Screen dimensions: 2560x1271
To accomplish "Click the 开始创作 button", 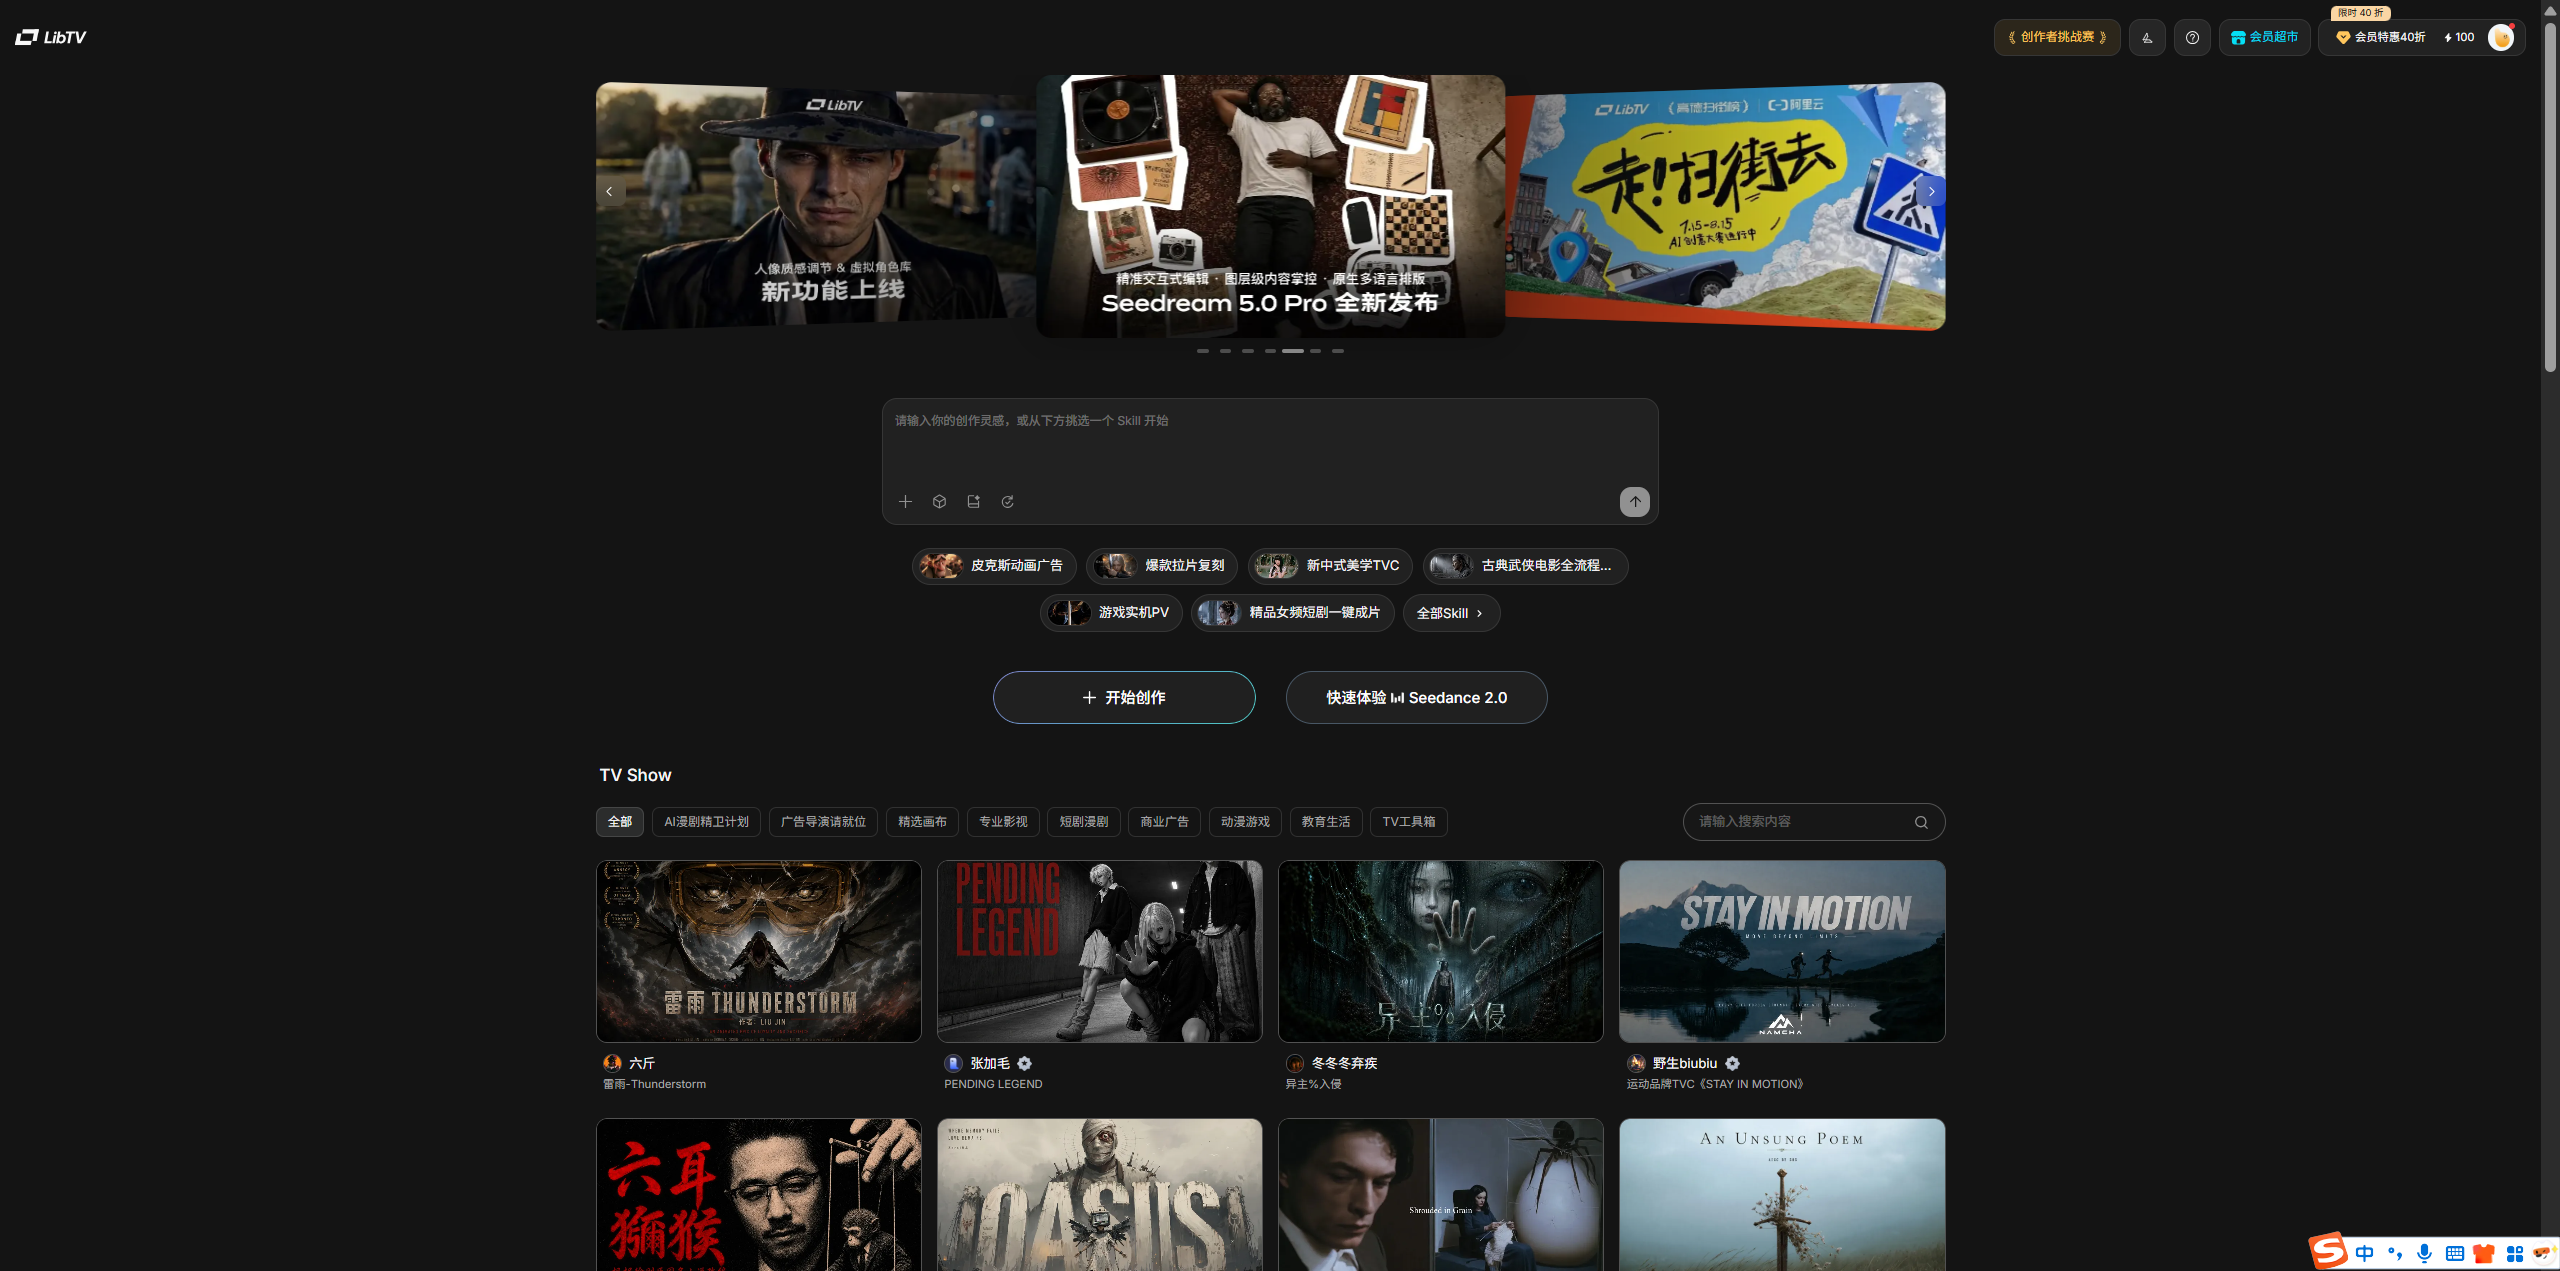I will 1124,697.
